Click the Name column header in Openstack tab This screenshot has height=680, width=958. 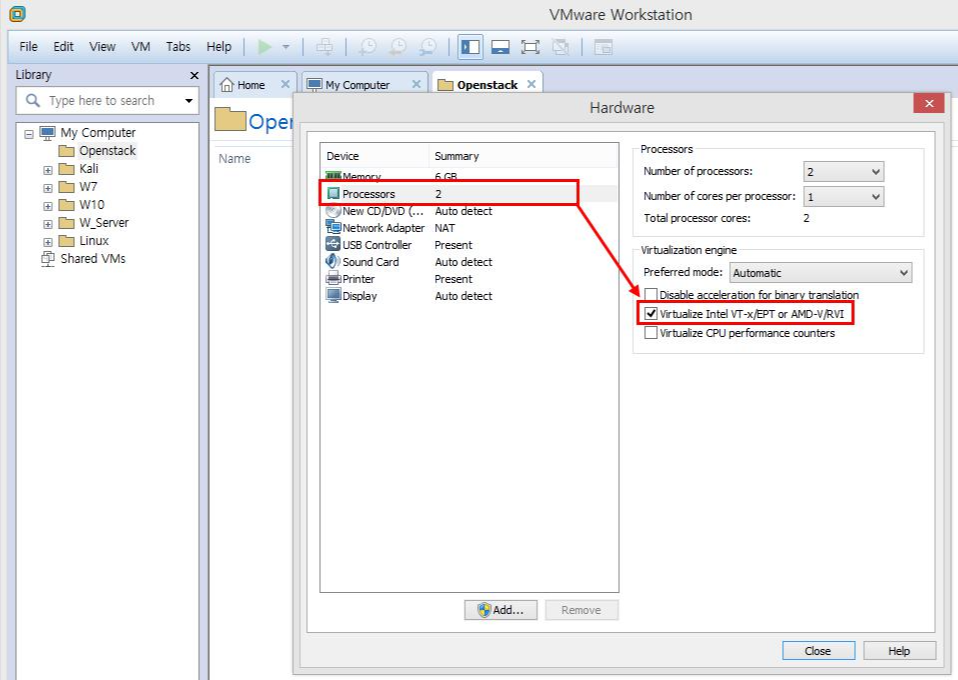(235, 158)
